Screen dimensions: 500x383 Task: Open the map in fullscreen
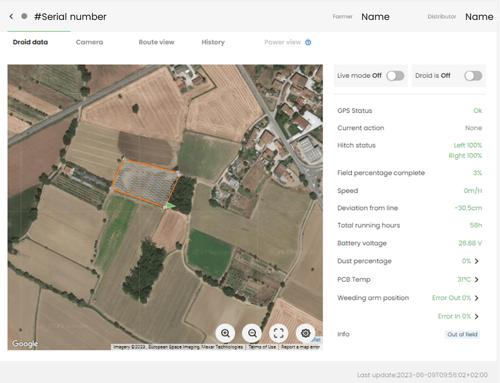tap(279, 333)
